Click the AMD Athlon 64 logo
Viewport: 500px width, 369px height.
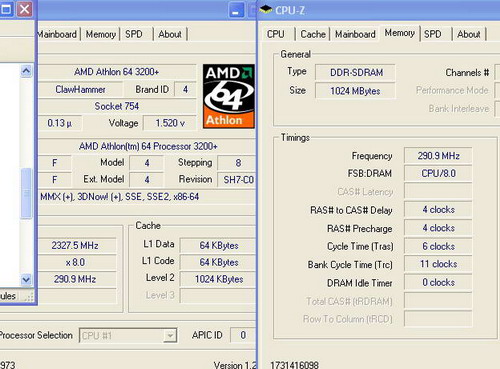point(229,96)
